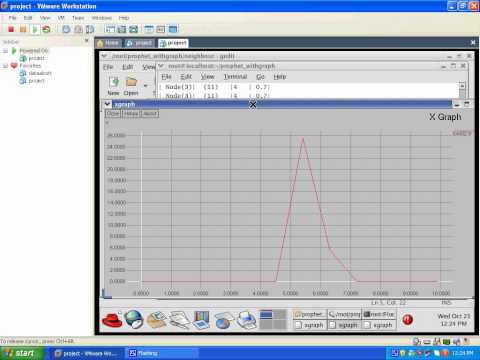Launch the web browser globe icon
The width and height of the screenshot is (480, 360).
[x=134, y=319]
